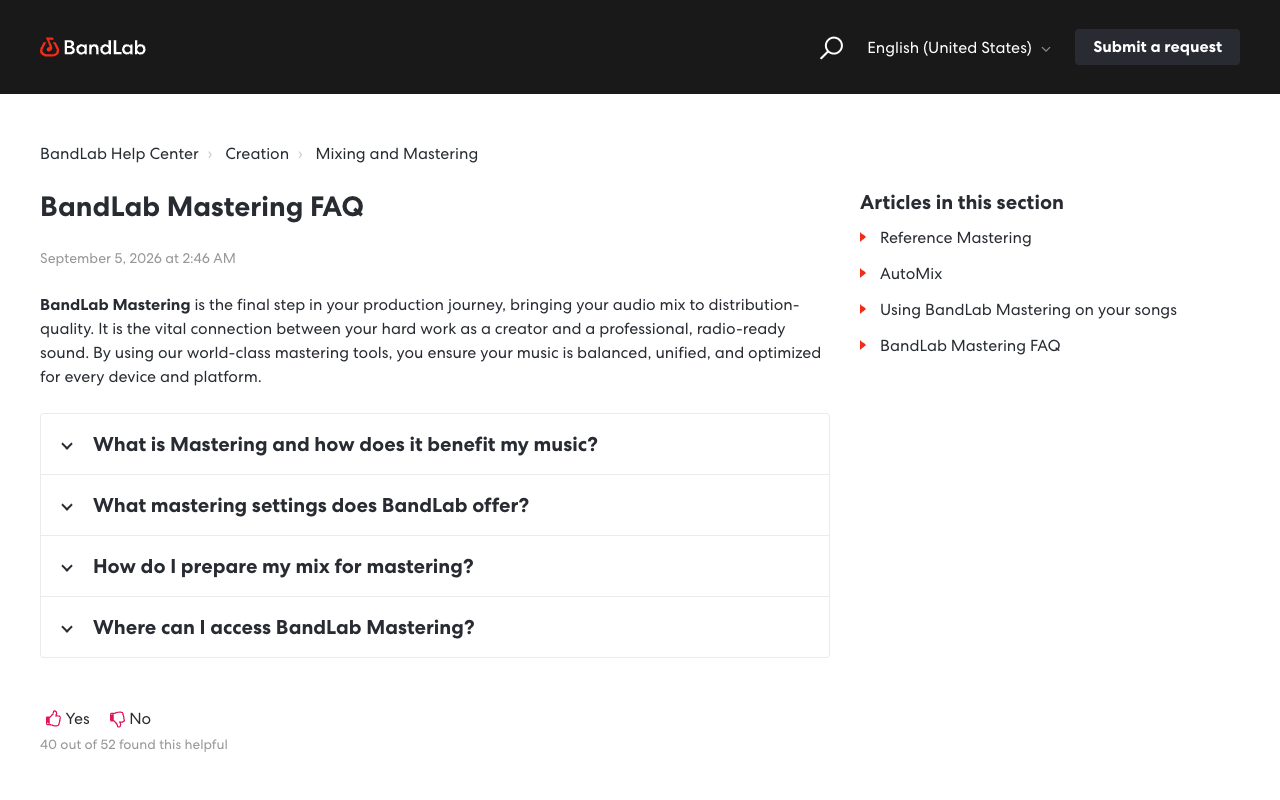Click '40 out of 52 found this helpful' text

[x=134, y=745]
